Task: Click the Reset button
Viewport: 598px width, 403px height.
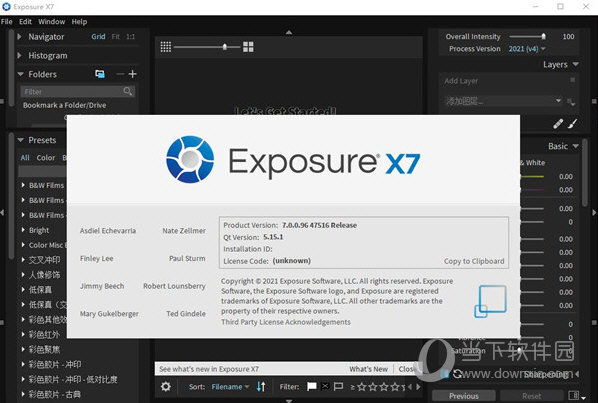Action: [x=532, y=396]
